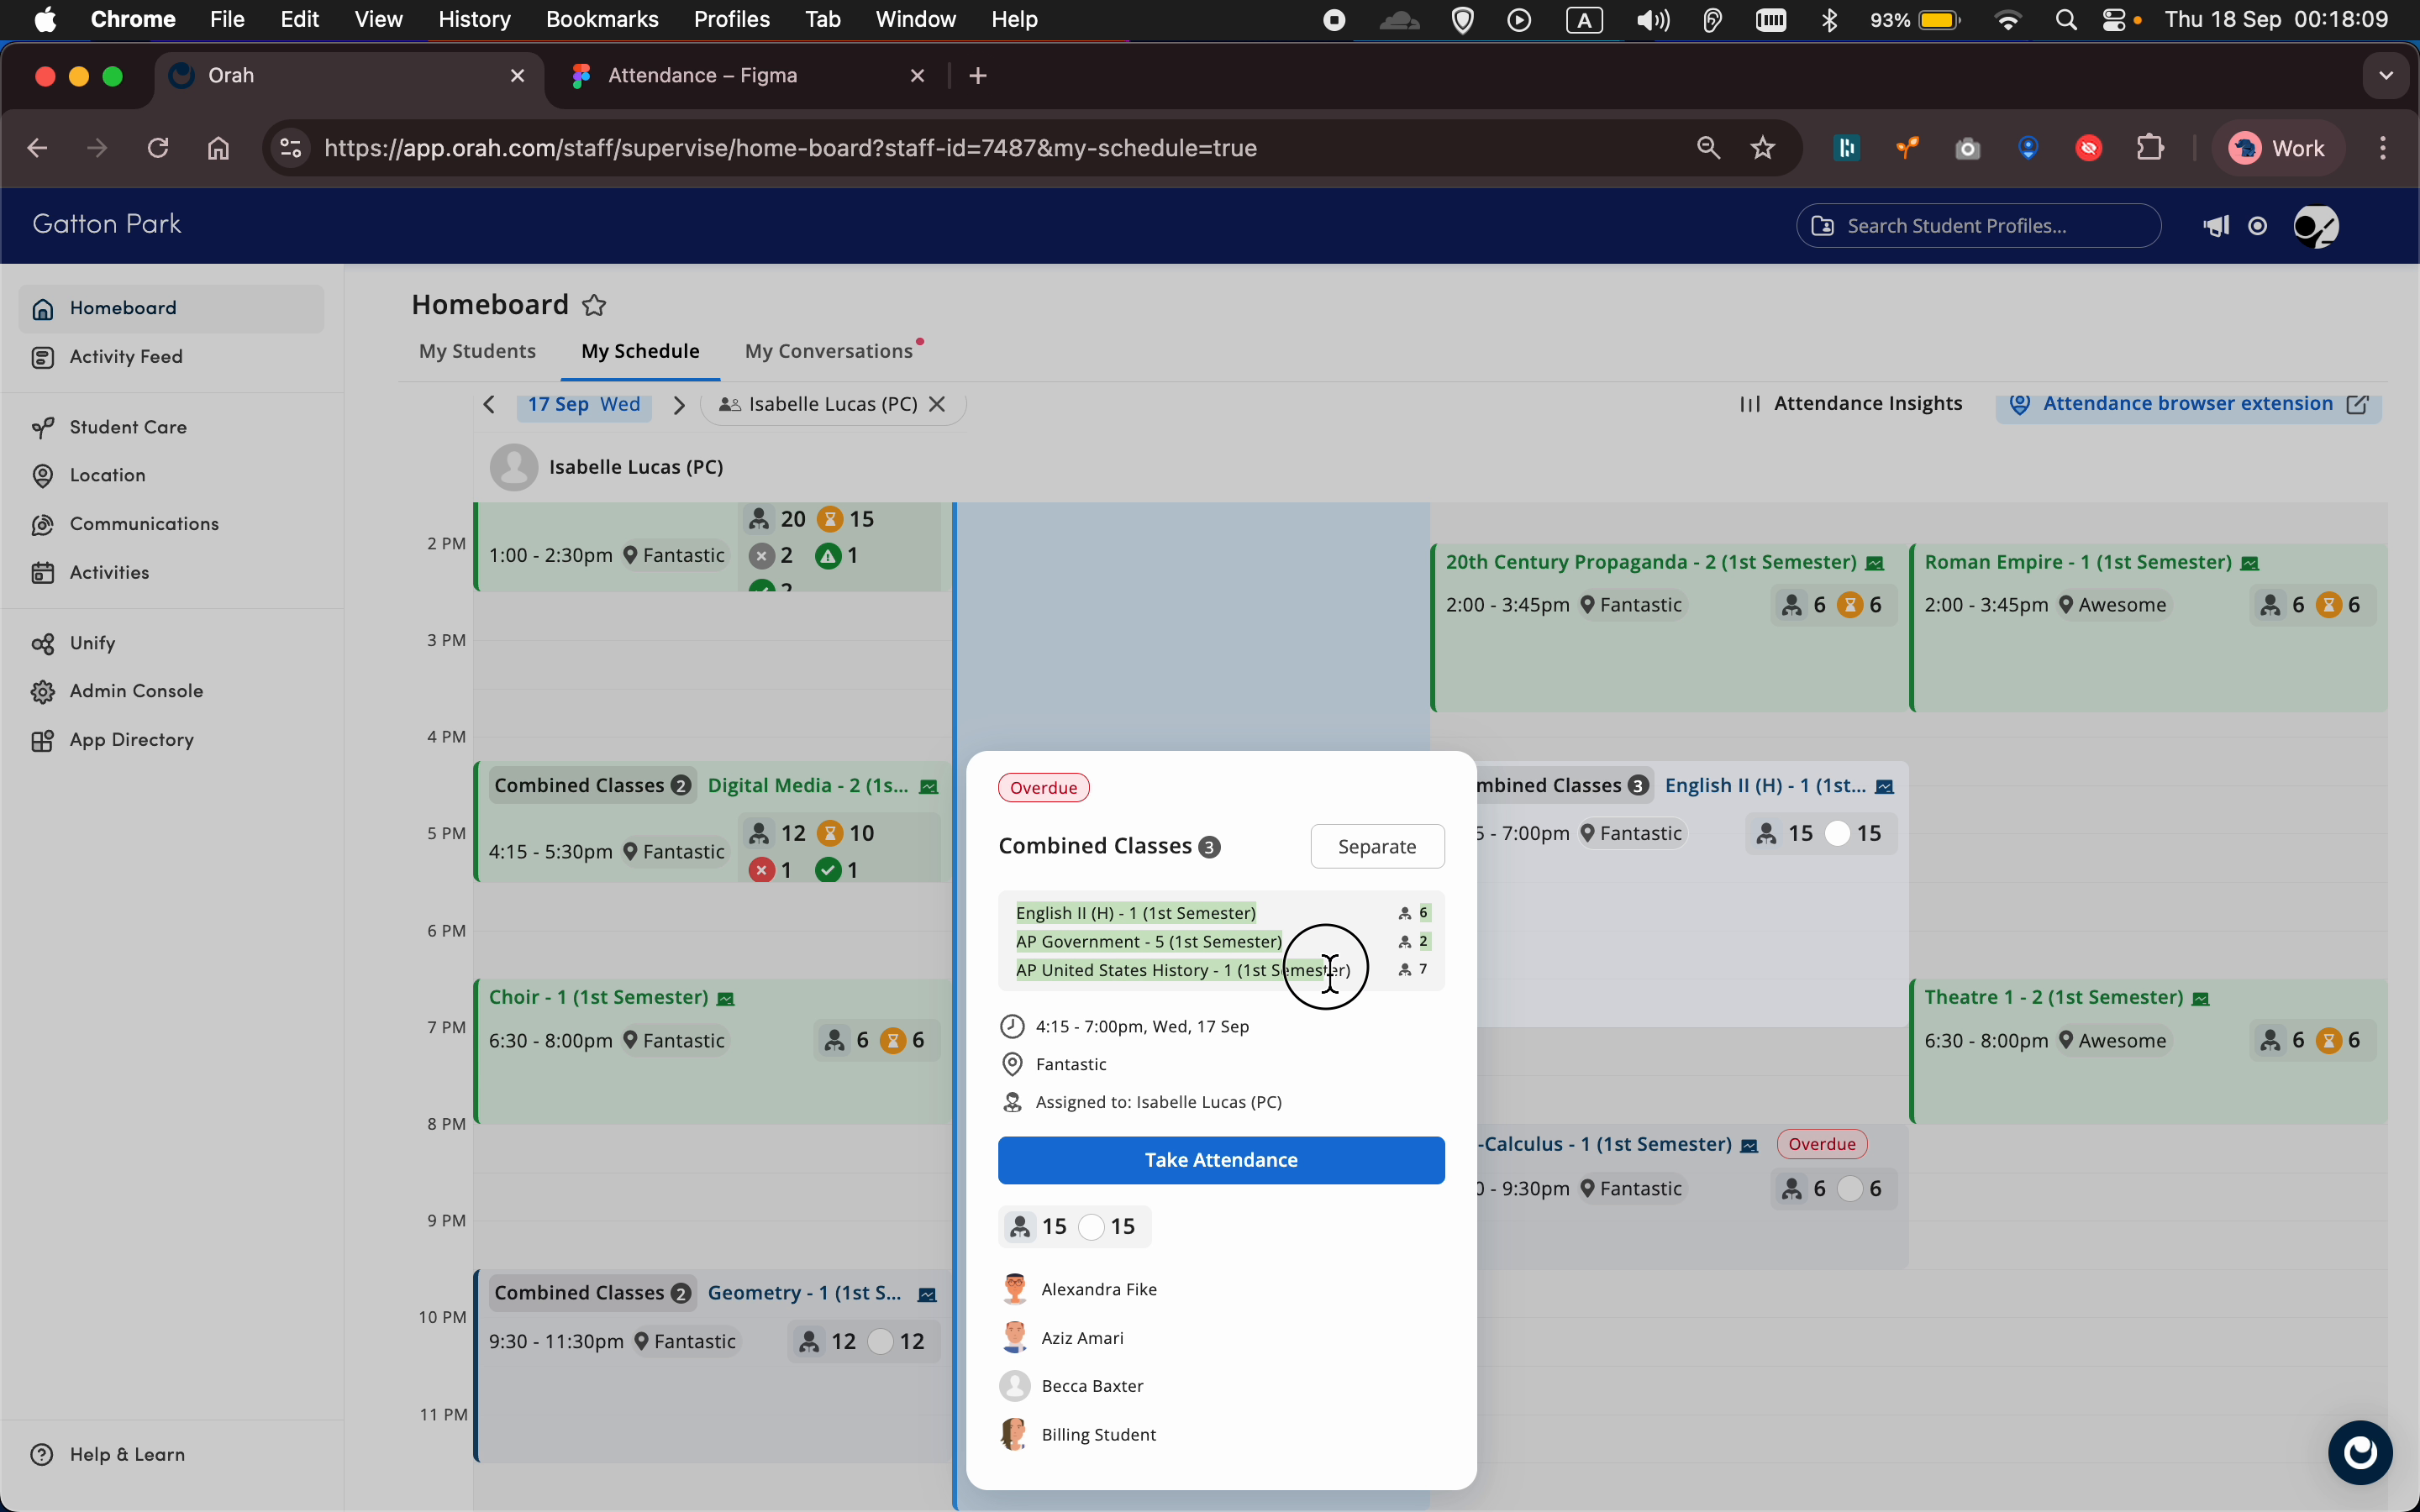Click the Take Attendance button
The height and width of the screenshot is (1512, 2420).
click(1220, 1159)
